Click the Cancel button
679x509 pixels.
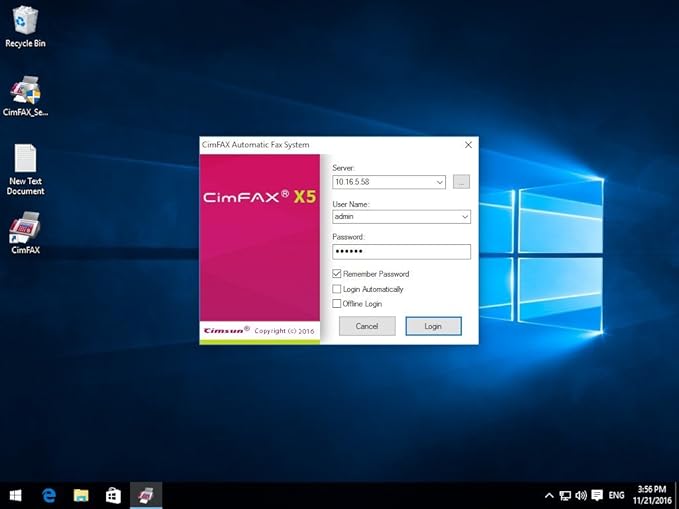pos(367,326)
